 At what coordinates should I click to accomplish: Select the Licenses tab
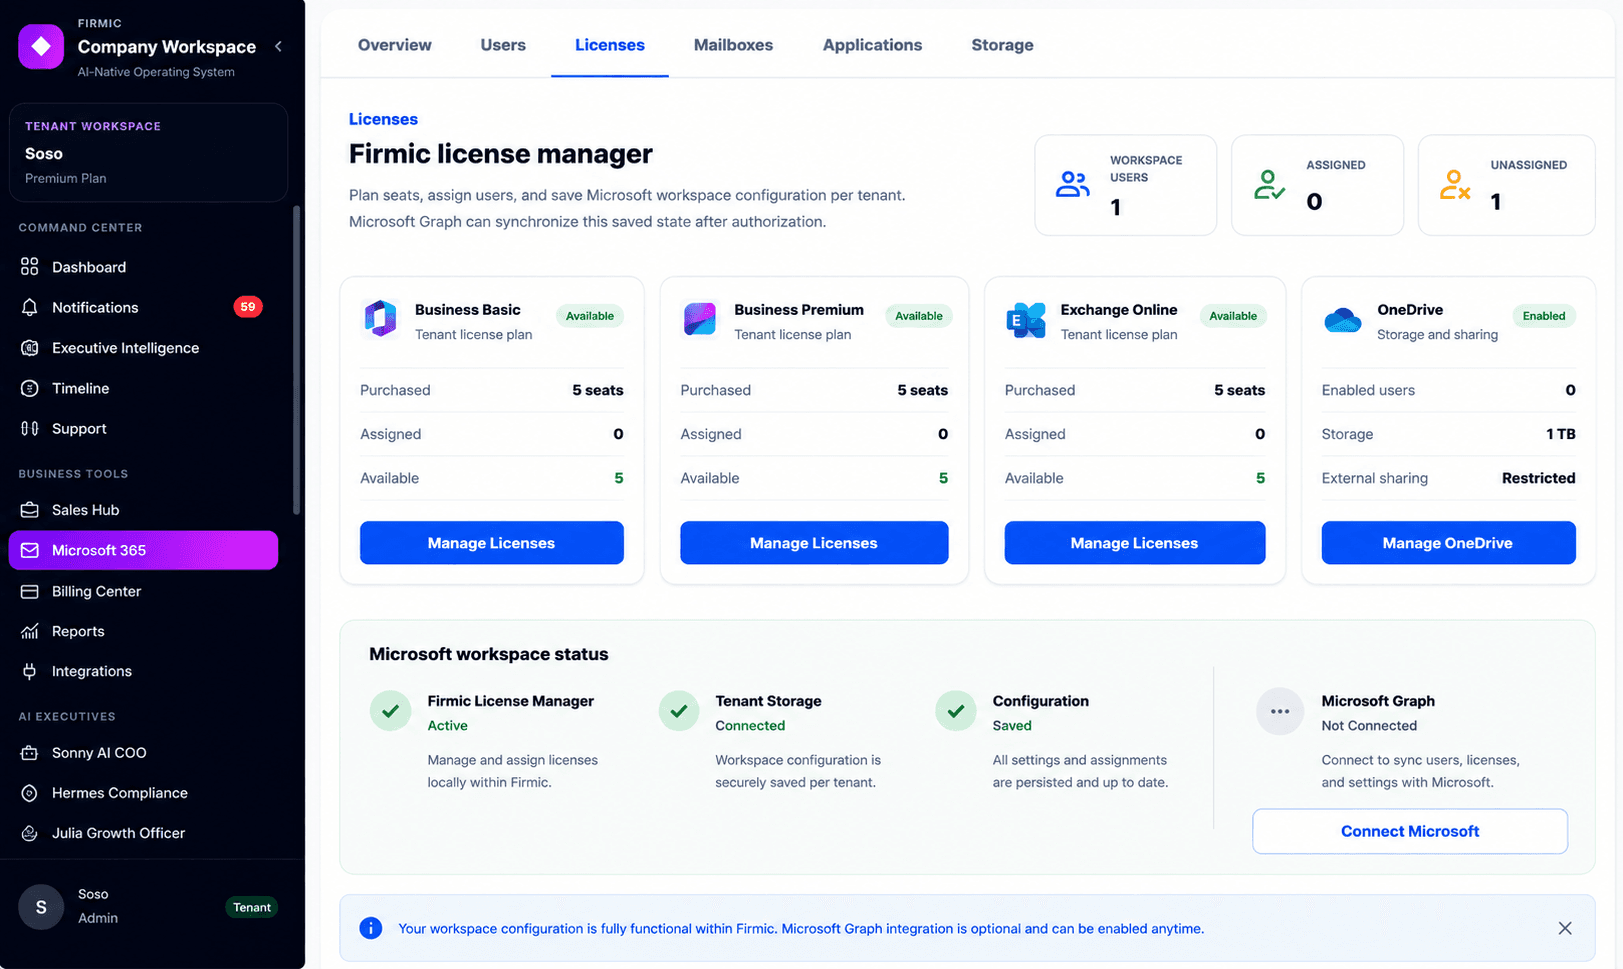point(610,45)
